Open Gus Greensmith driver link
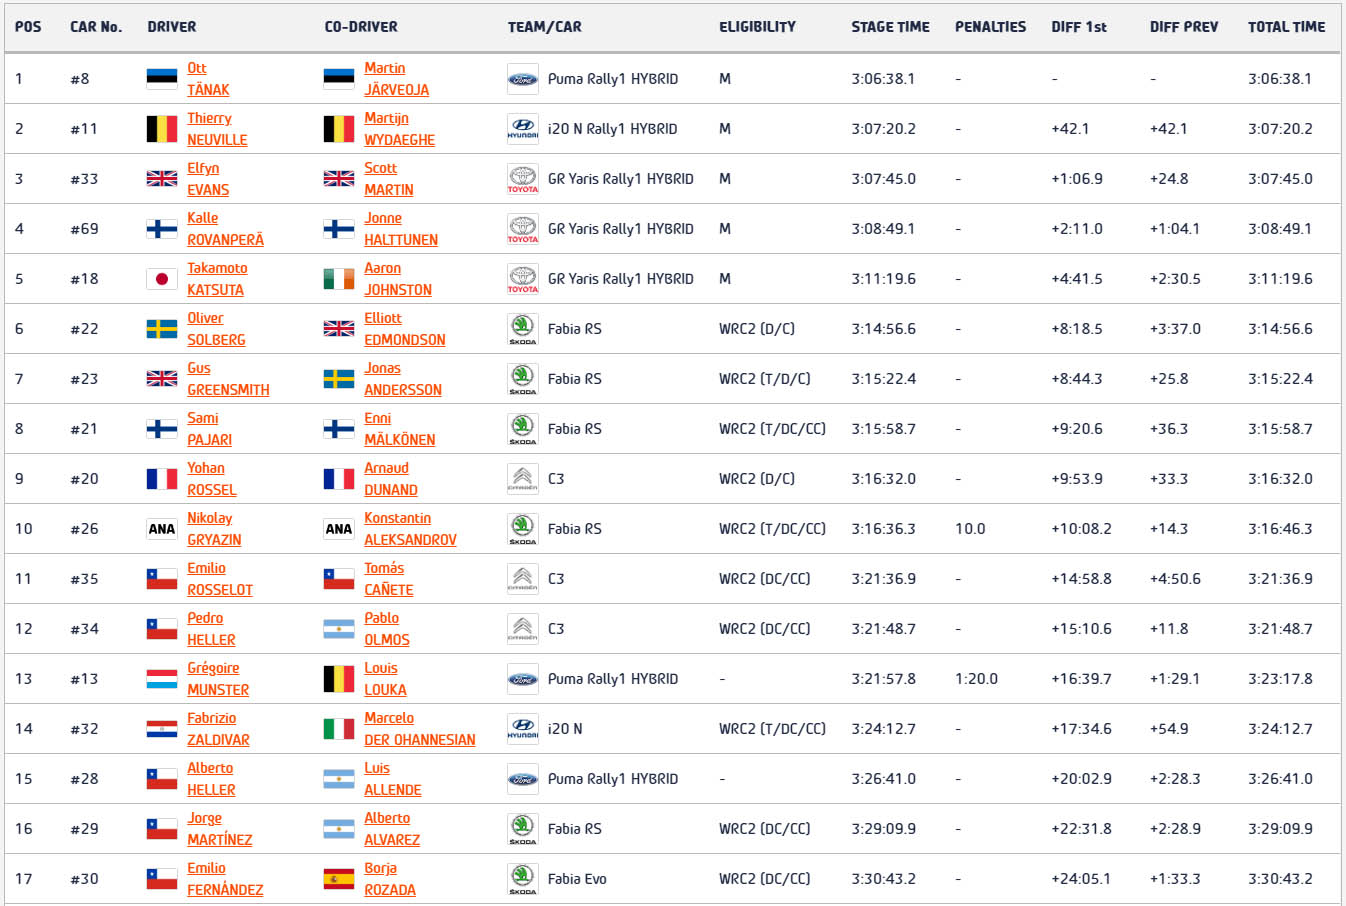Viewport: 1346px width, 906px height. pos(228,379)
